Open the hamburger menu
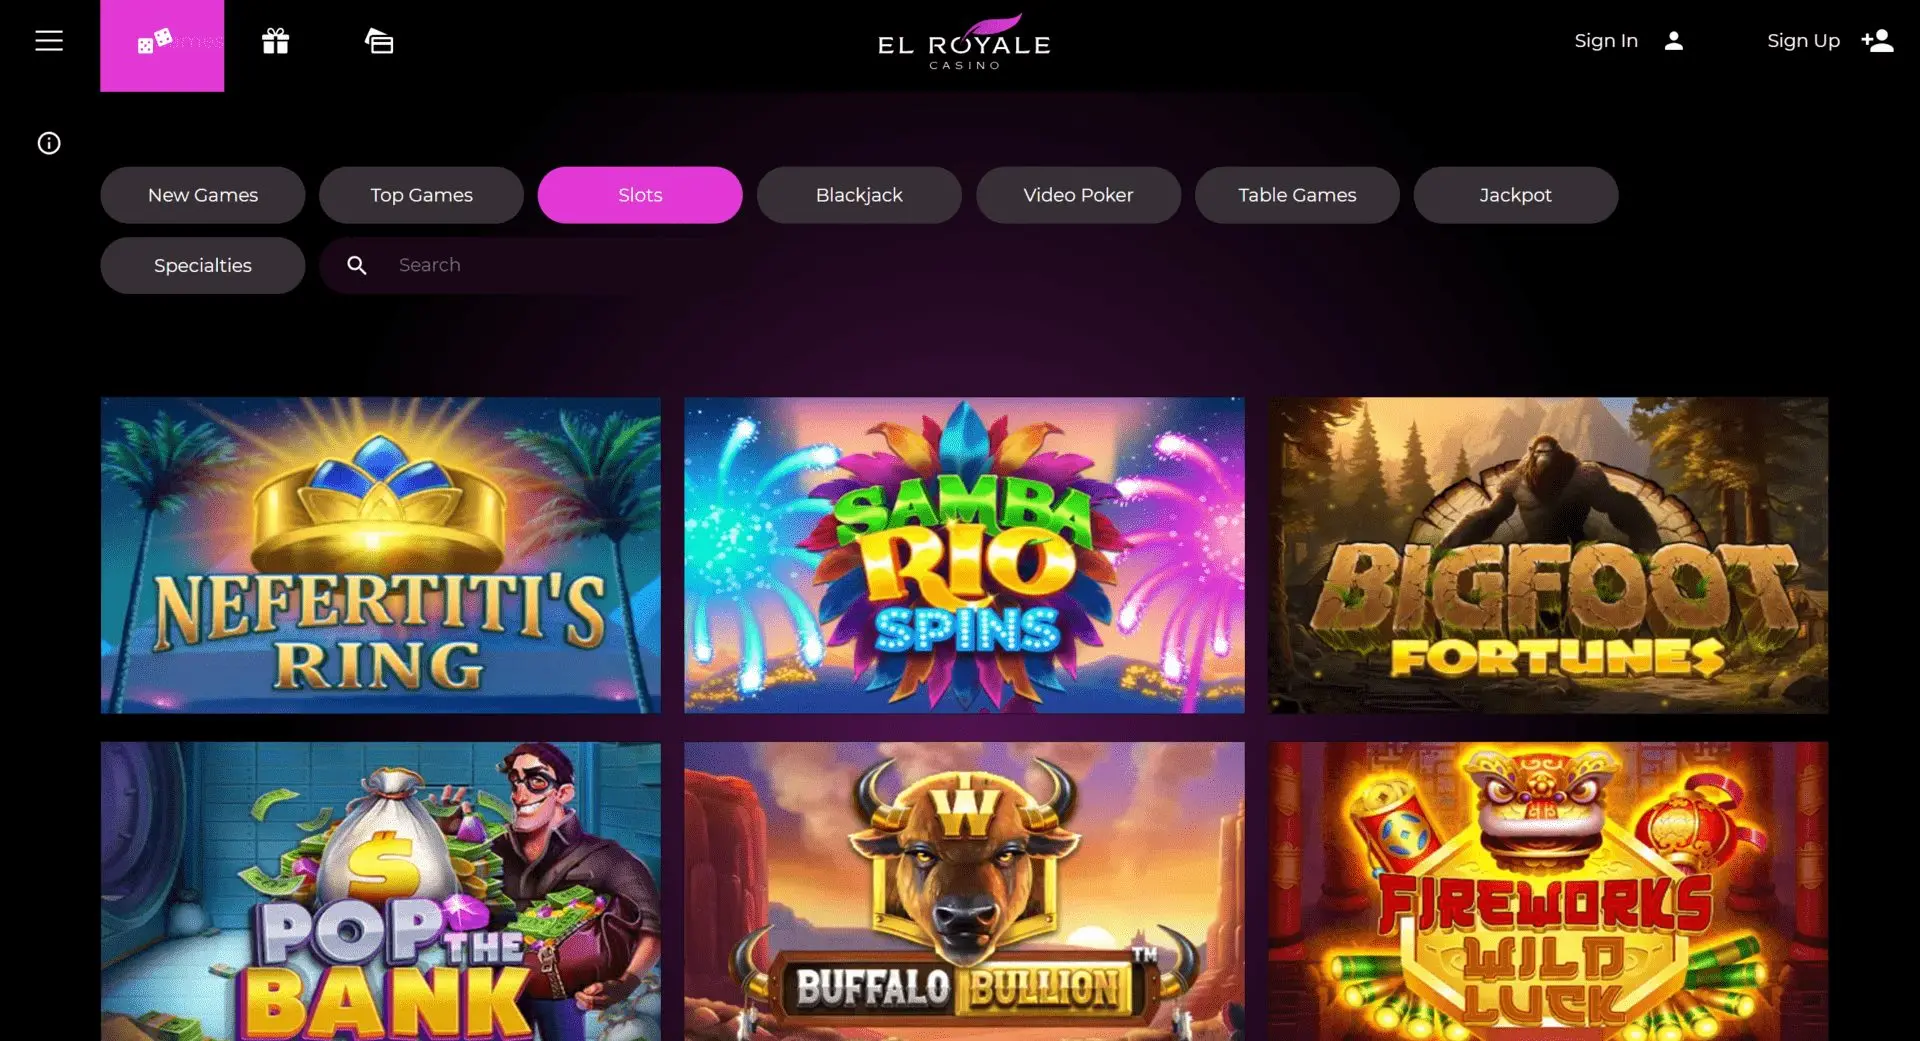 point(49,41)
